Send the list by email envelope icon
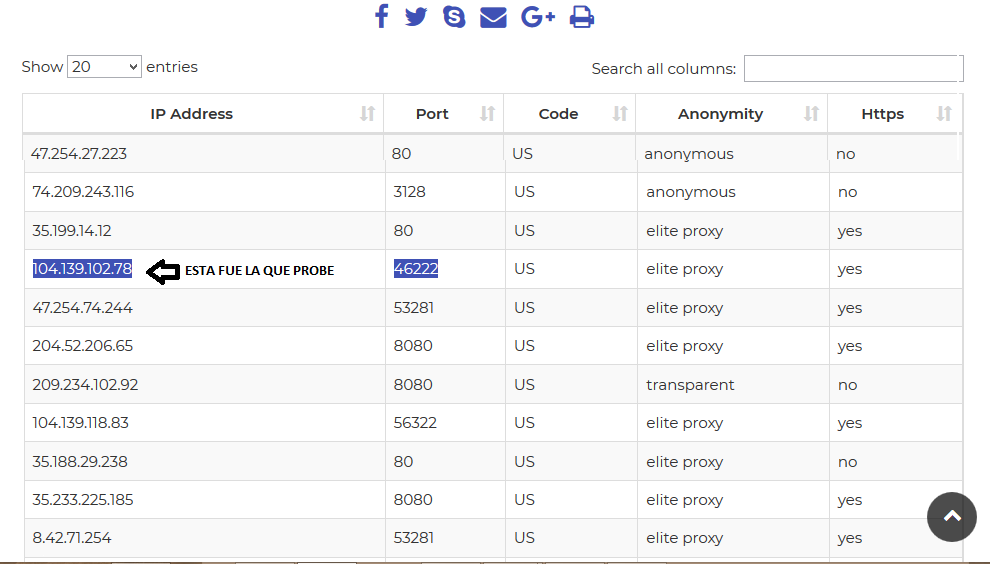The width and height of the screenshot is (990, 564). pyautogui.click(x=493, y=17)
